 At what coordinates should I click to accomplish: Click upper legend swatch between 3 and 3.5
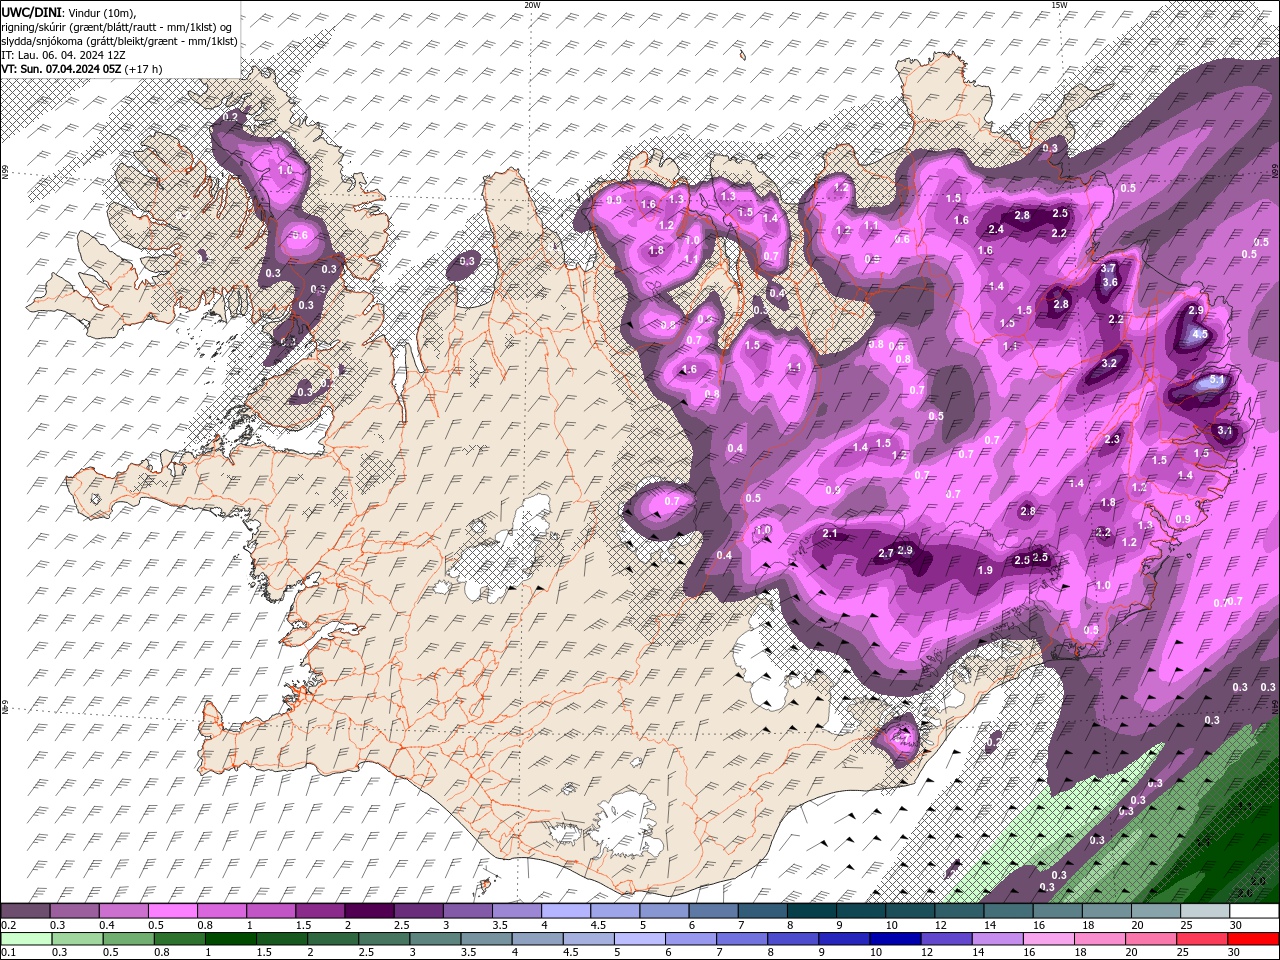[467, 910]
